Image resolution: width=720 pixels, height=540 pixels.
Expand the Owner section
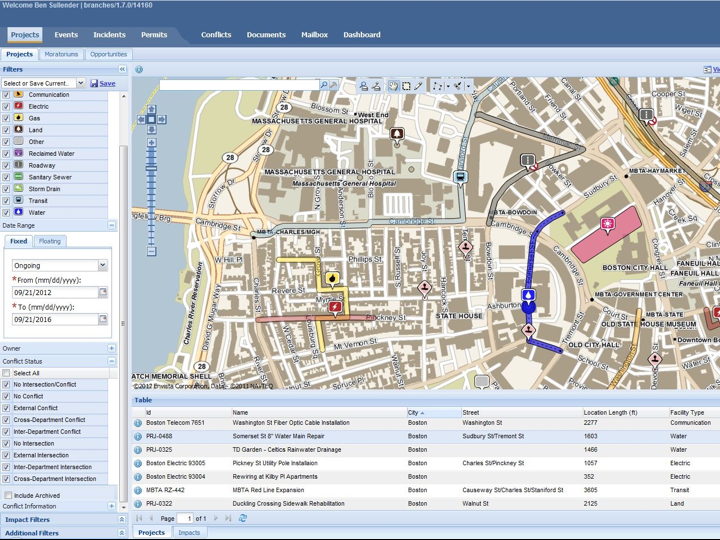tap(111, 349)
